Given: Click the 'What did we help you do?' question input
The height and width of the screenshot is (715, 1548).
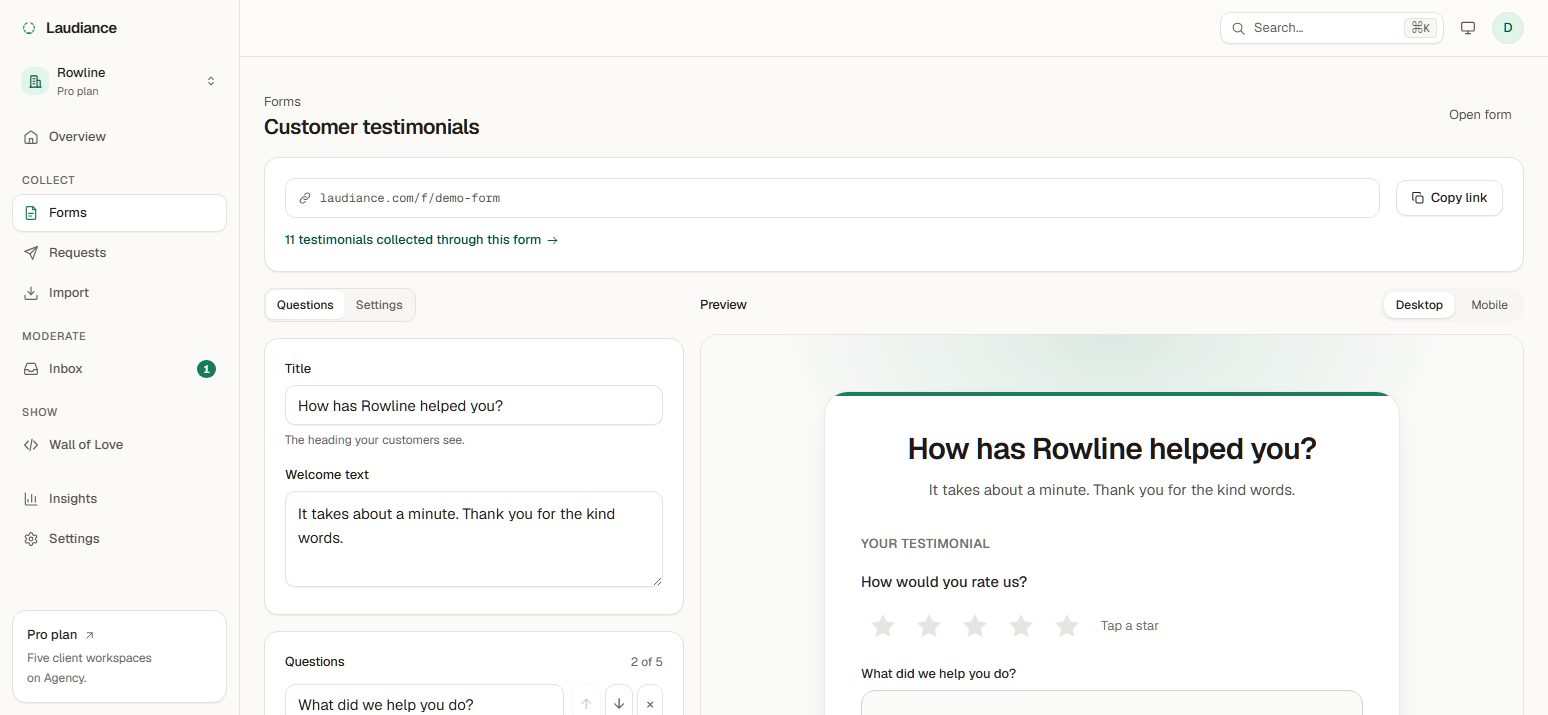Looking at the screenshot, I should 424,701.
